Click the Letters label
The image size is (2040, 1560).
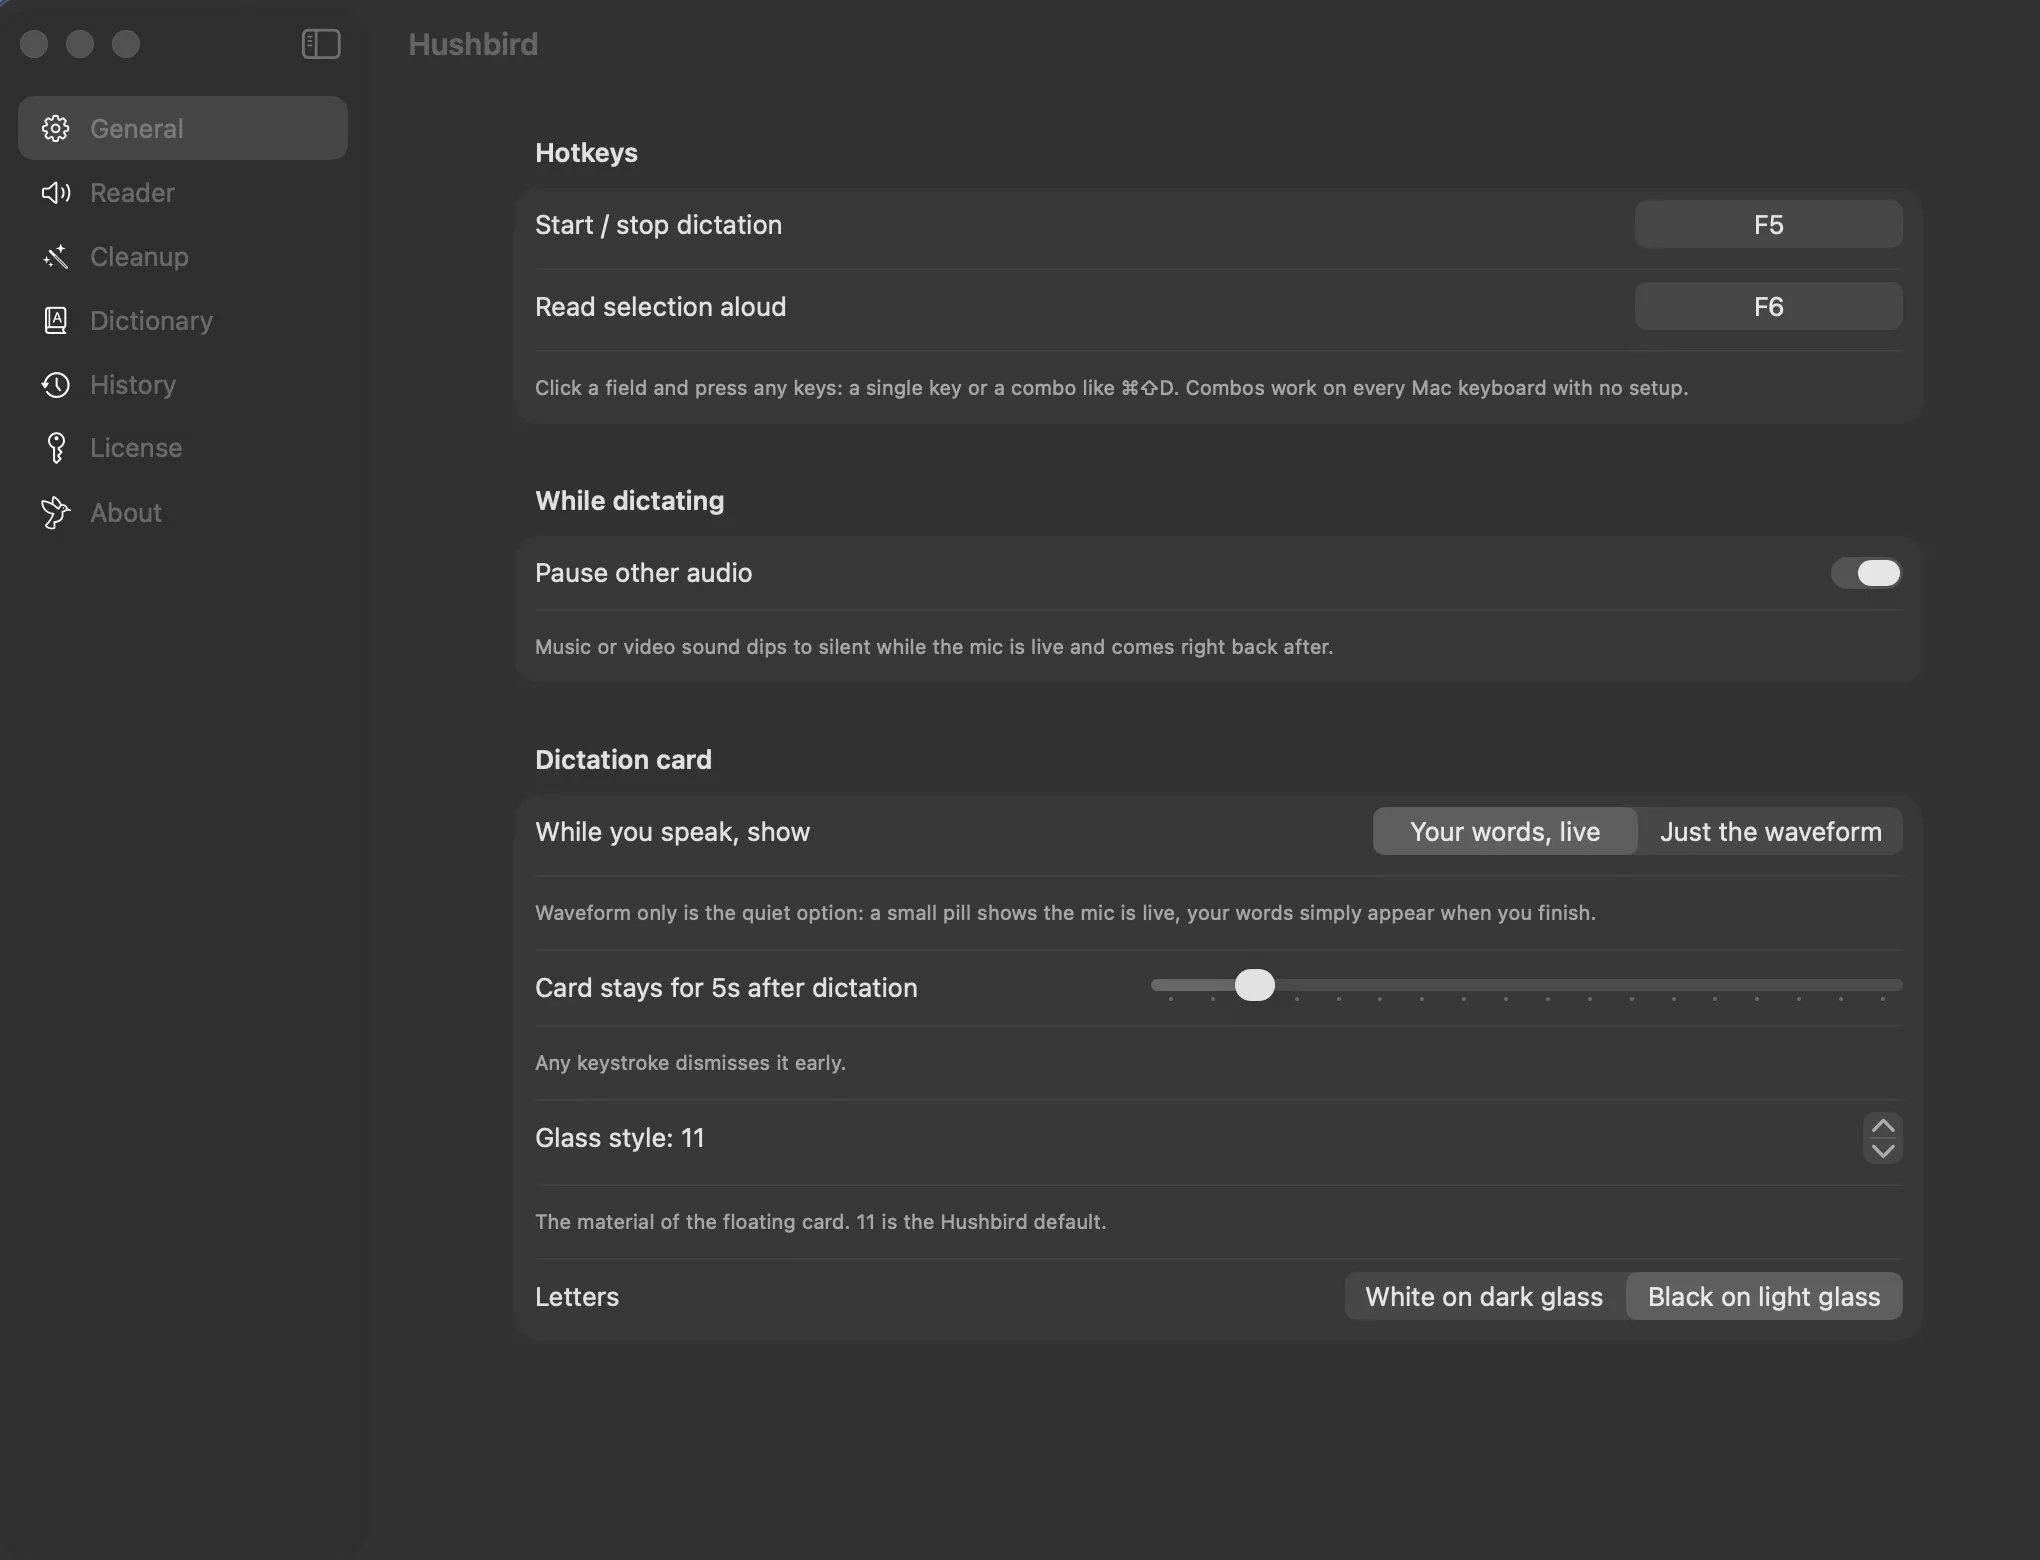coord(577,1297)
